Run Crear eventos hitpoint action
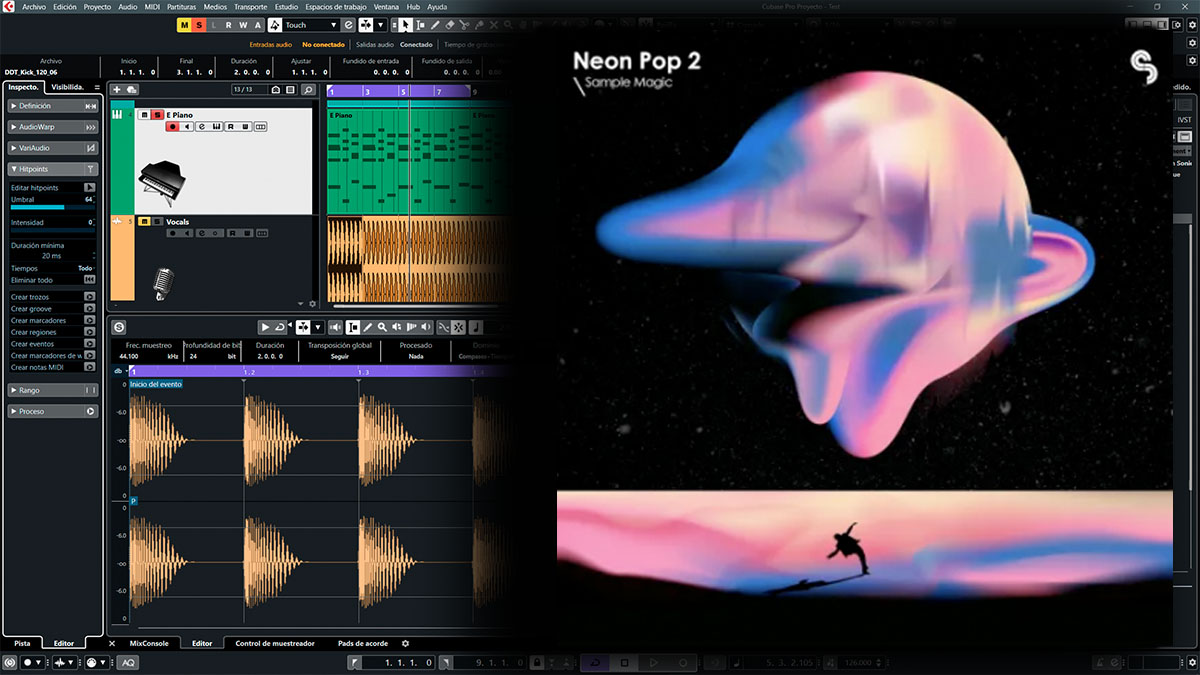Screen dimensions: 1200x675 tap(90, 344)
